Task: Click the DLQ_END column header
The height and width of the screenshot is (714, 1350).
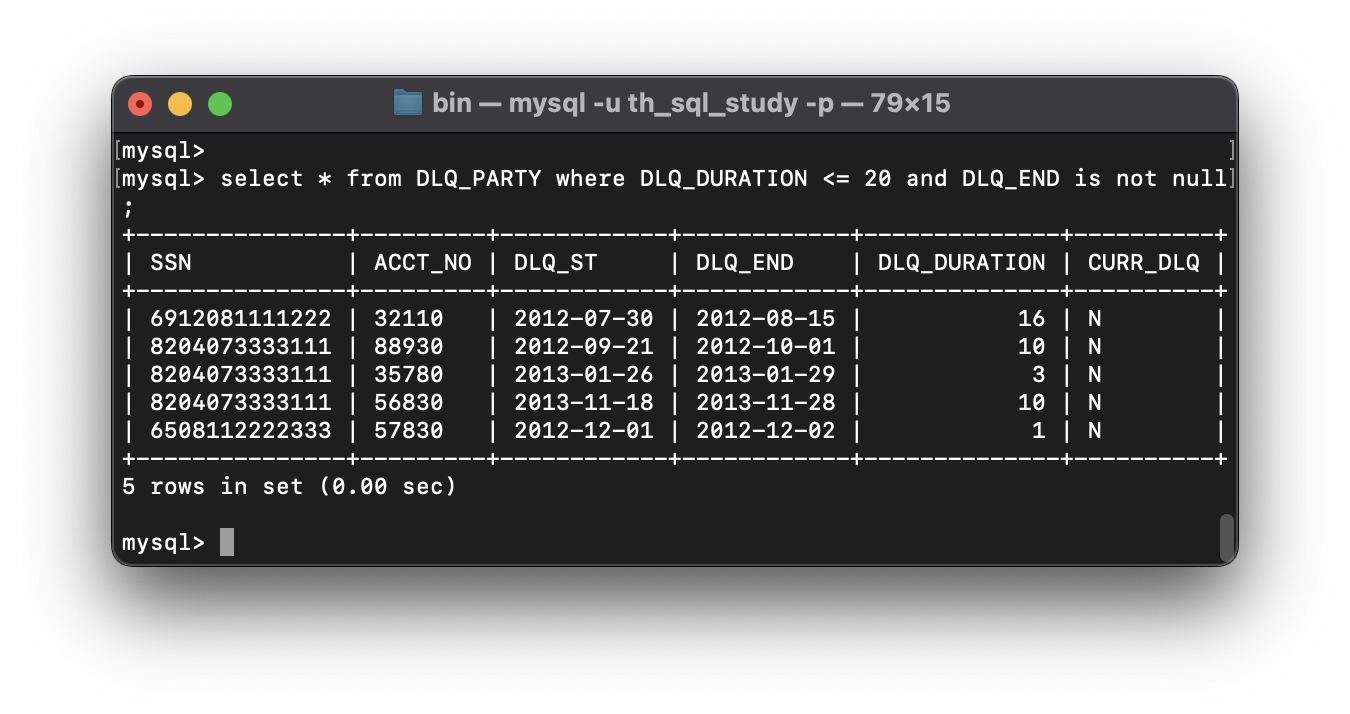Action: 744,263
